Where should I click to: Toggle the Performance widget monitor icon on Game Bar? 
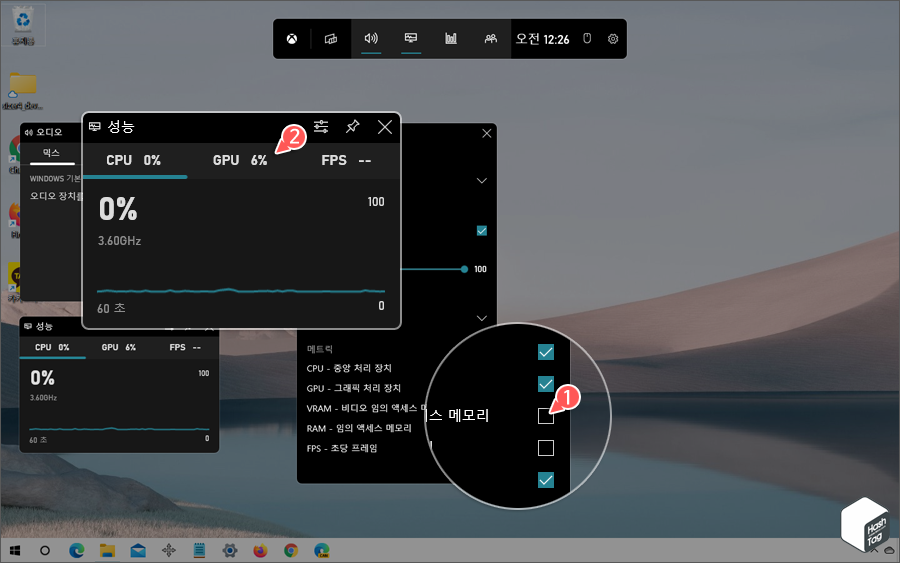[x=411, y=38]
